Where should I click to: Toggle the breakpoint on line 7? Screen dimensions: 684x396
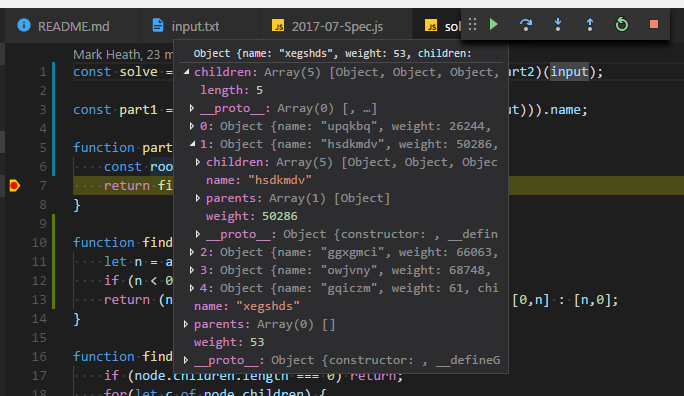[x=14, y=186]
